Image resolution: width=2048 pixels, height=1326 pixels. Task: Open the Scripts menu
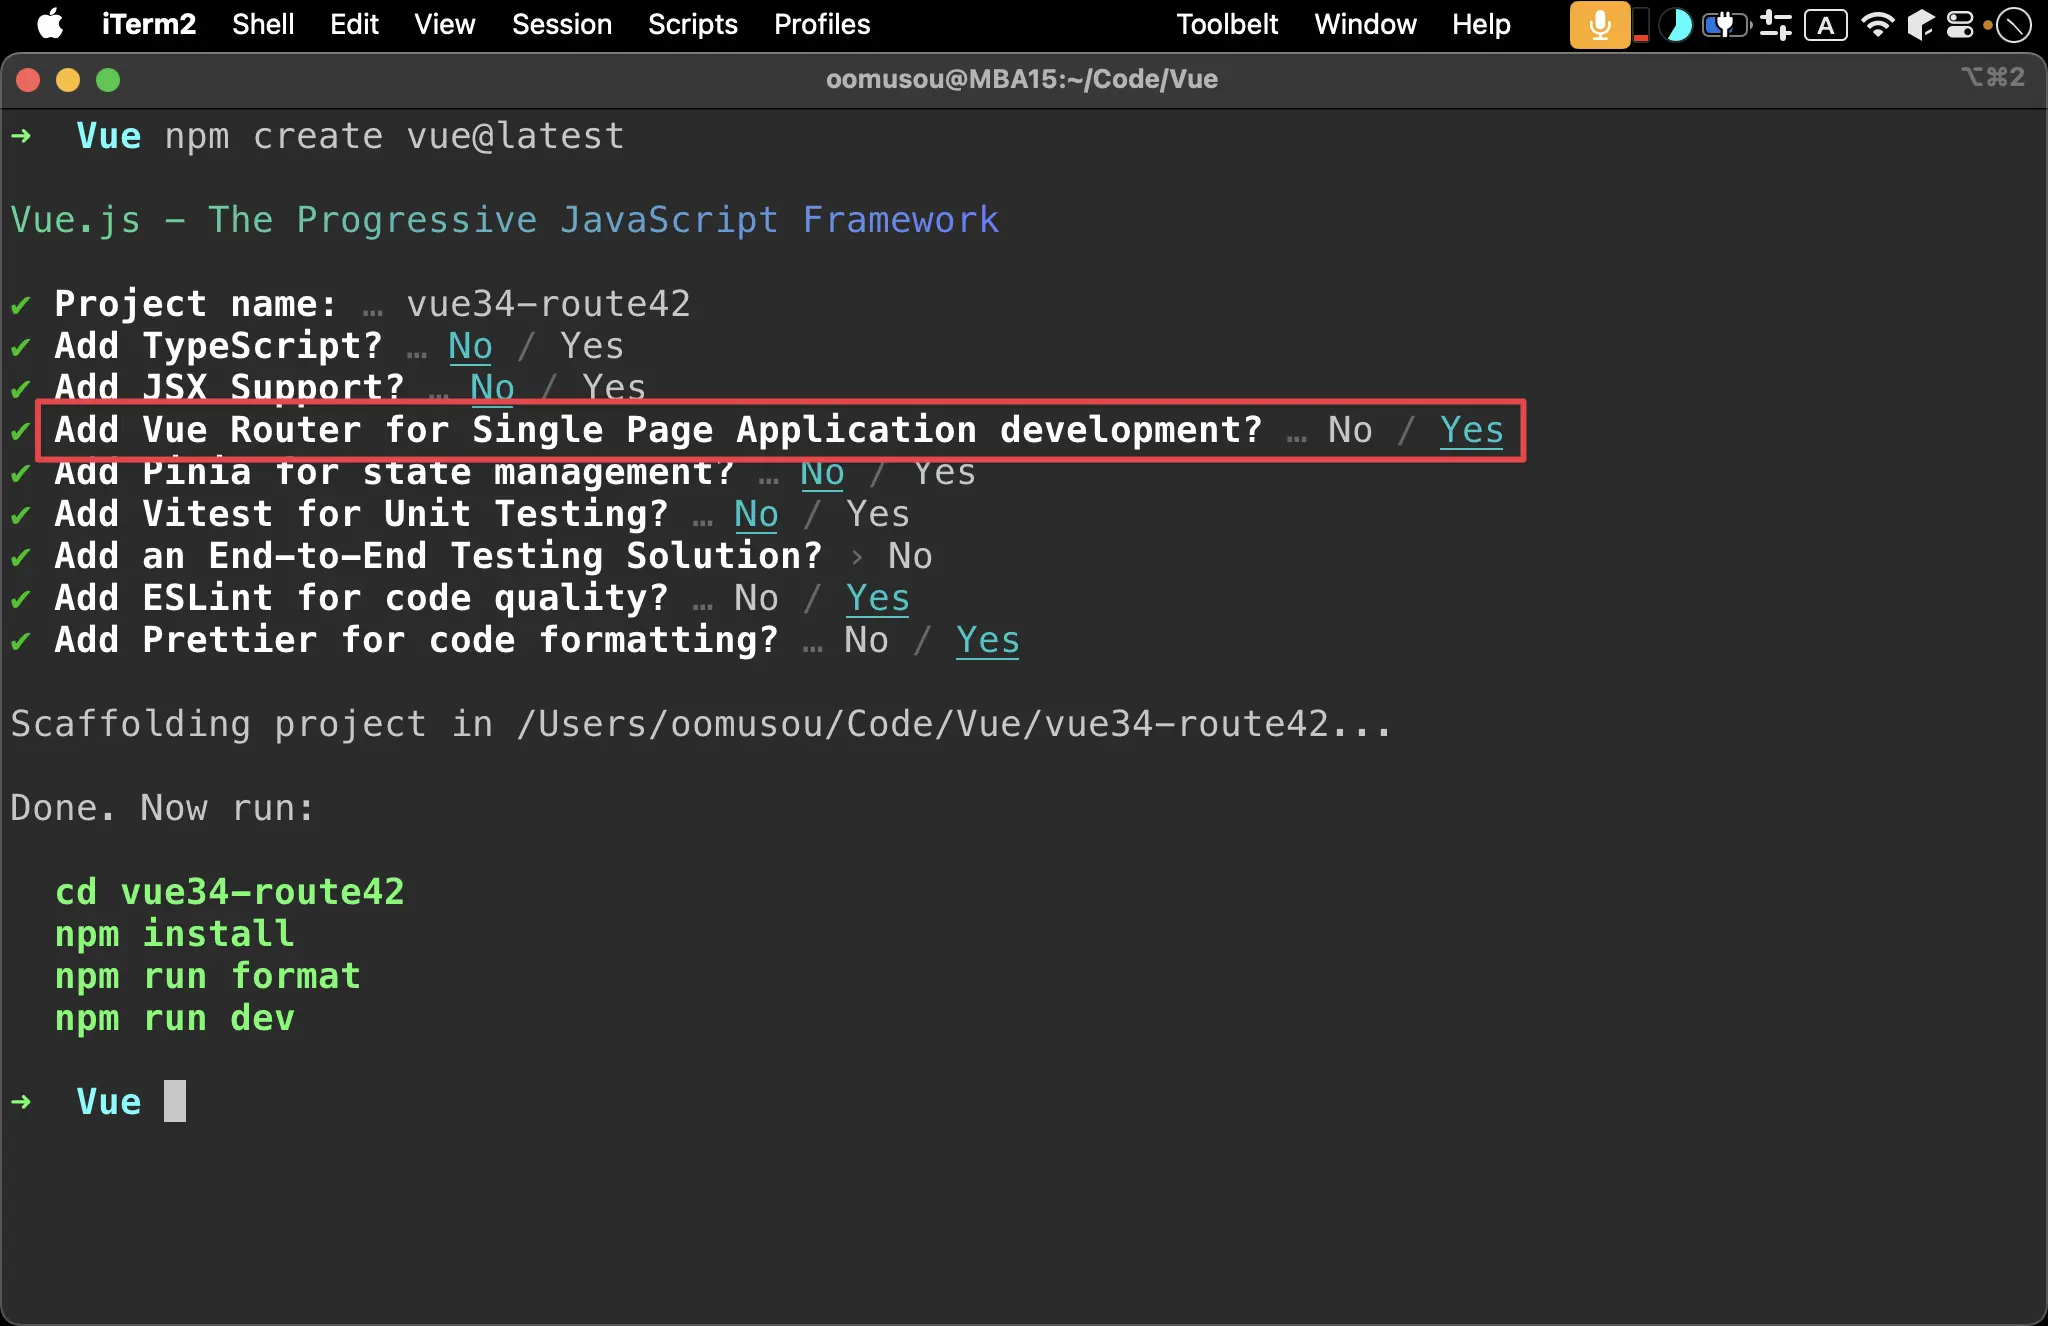[x=693, y=24]
